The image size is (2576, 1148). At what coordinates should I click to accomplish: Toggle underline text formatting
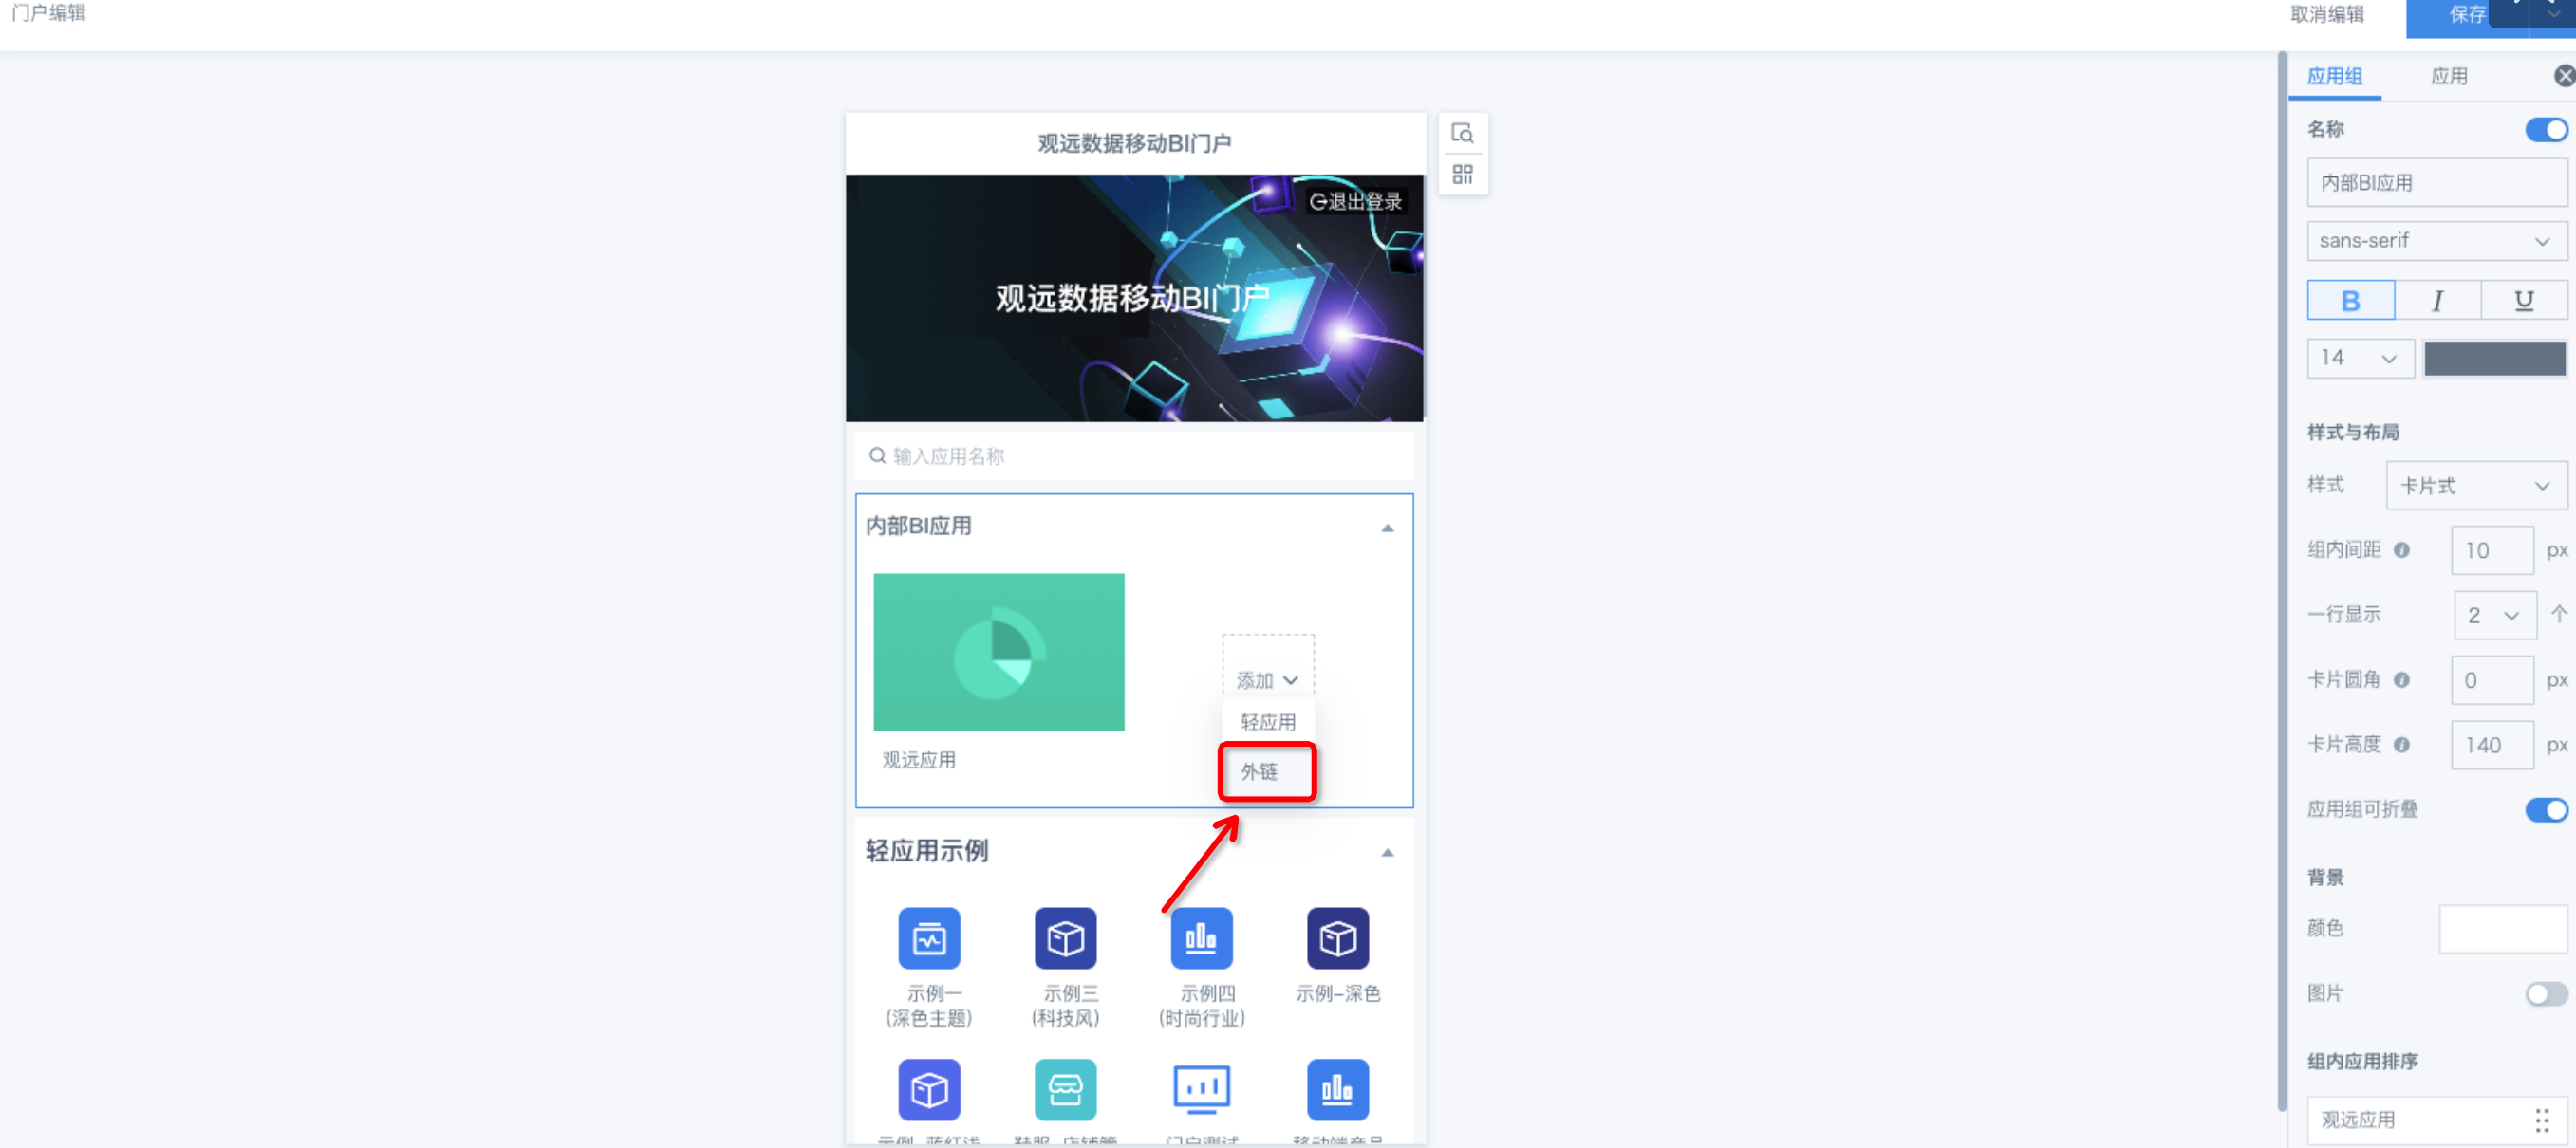[x=2523, y=300]
